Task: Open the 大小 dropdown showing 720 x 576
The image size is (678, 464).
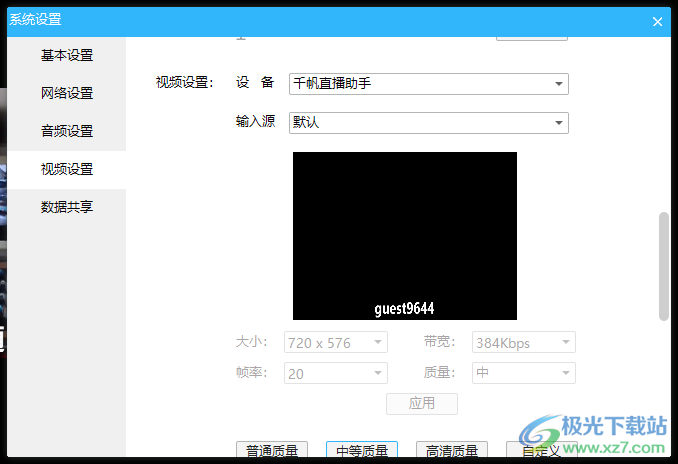Action: tap(336, 342)
